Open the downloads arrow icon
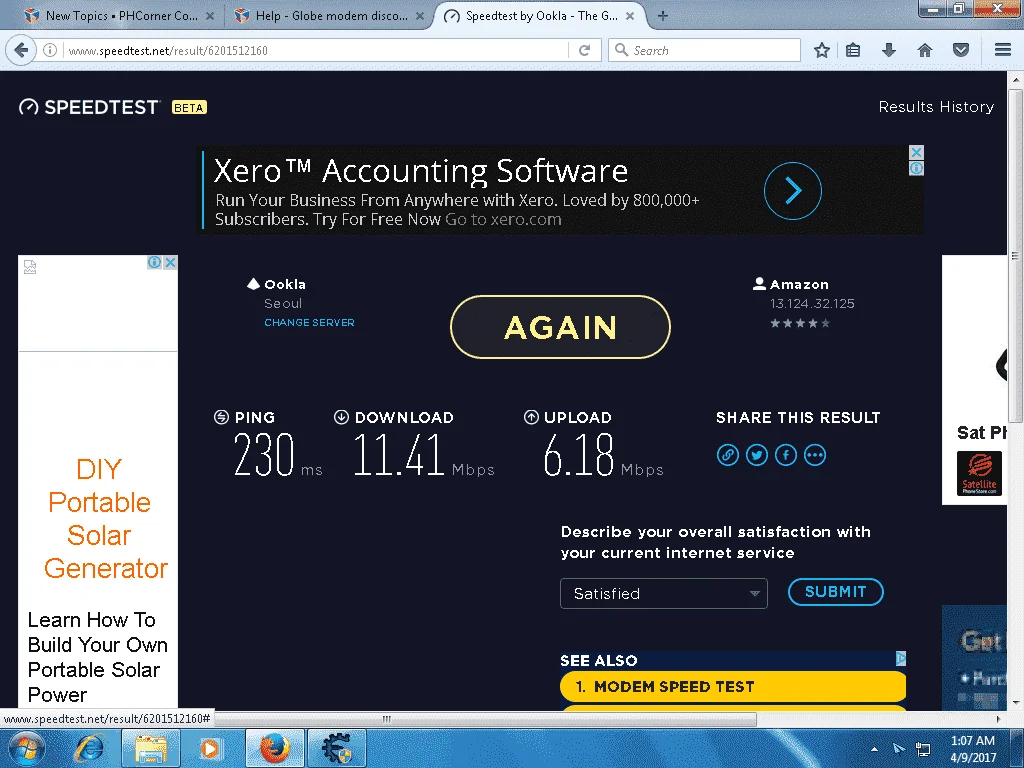1024x768 pixels. pyautogui.click(x=888, y=50)
